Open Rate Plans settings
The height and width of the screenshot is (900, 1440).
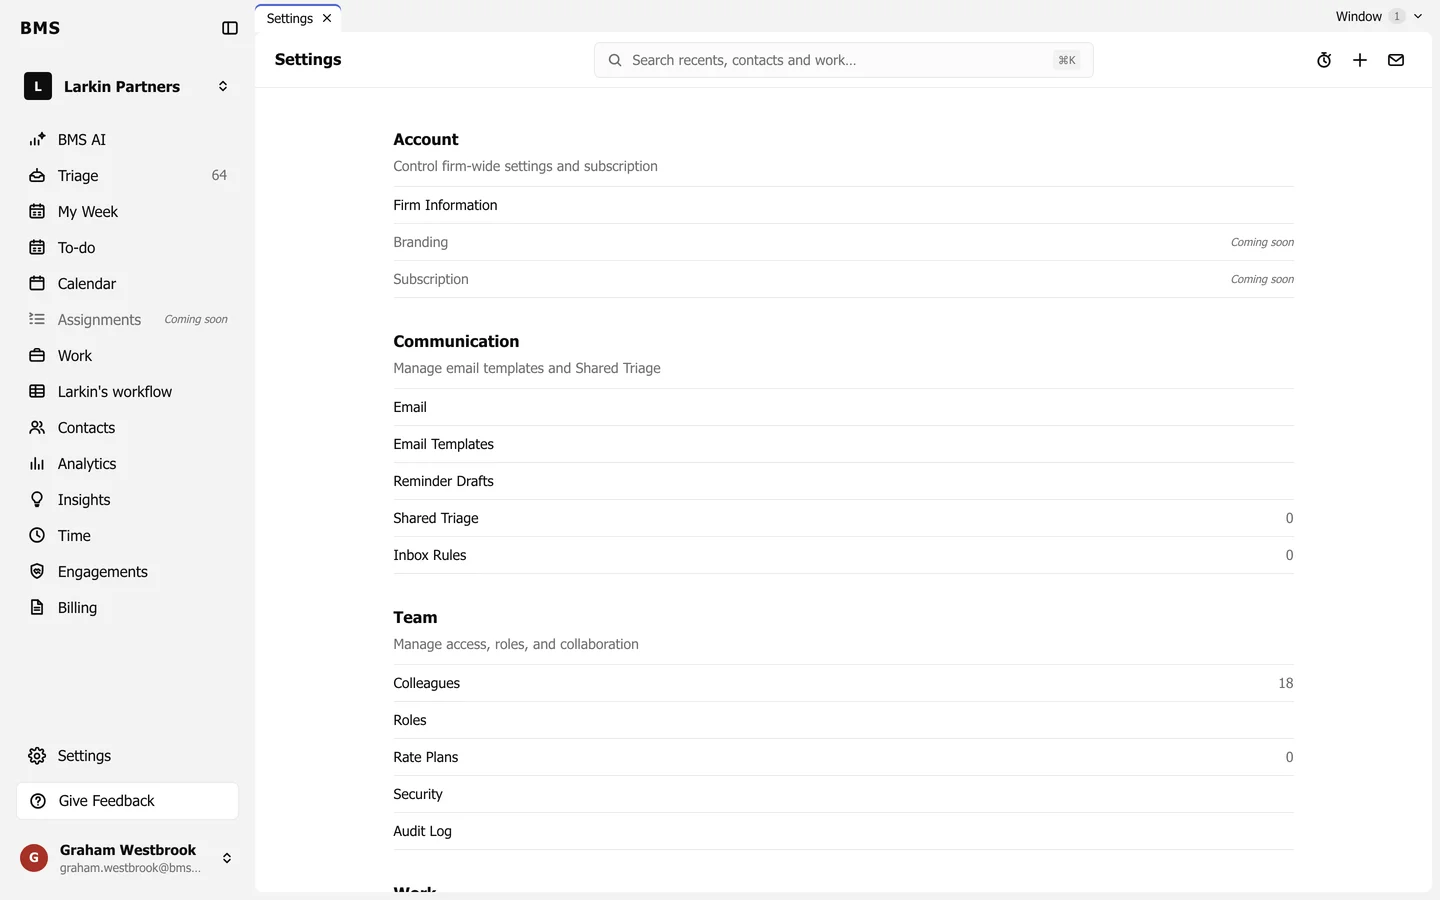(x=843, y=757)
